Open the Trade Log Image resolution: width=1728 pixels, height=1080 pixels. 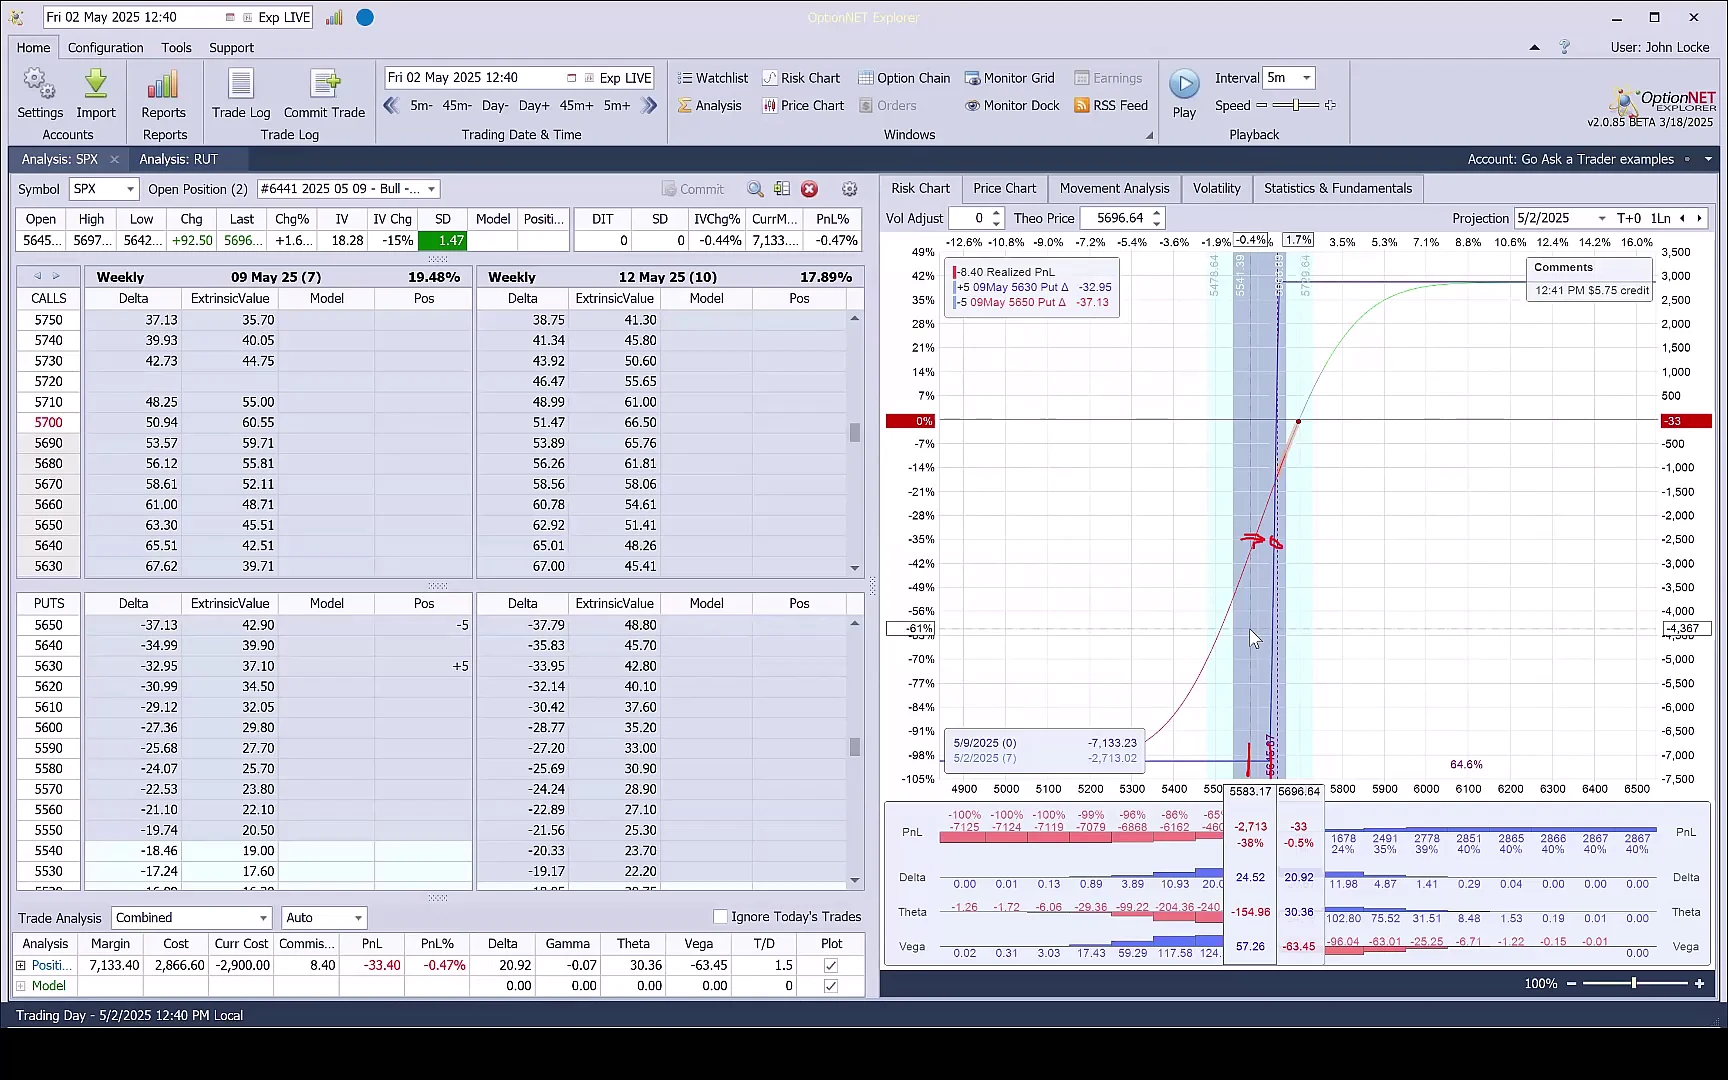241,93
